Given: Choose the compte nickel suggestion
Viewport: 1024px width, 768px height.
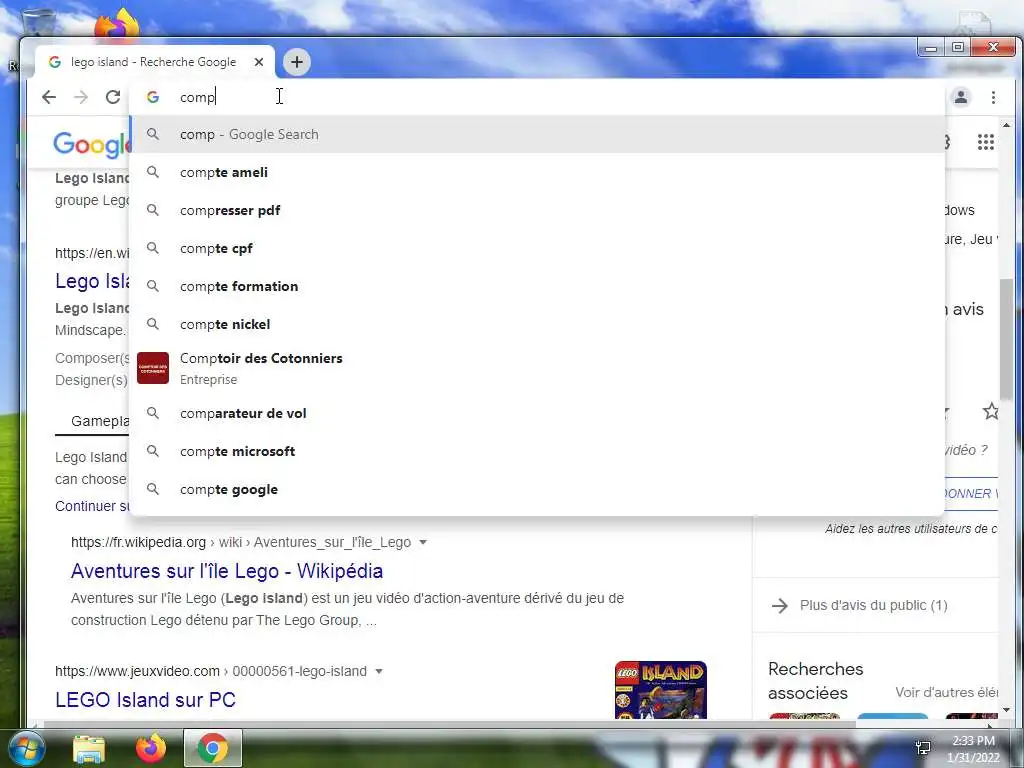Looking at the screenshot, I should tap(537, 324).
